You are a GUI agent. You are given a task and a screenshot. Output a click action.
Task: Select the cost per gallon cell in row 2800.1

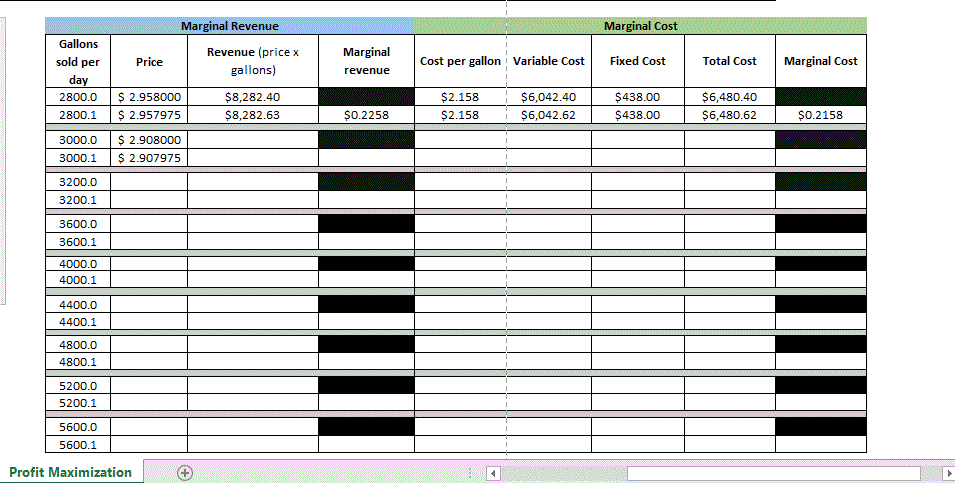[x=460, y=115]
